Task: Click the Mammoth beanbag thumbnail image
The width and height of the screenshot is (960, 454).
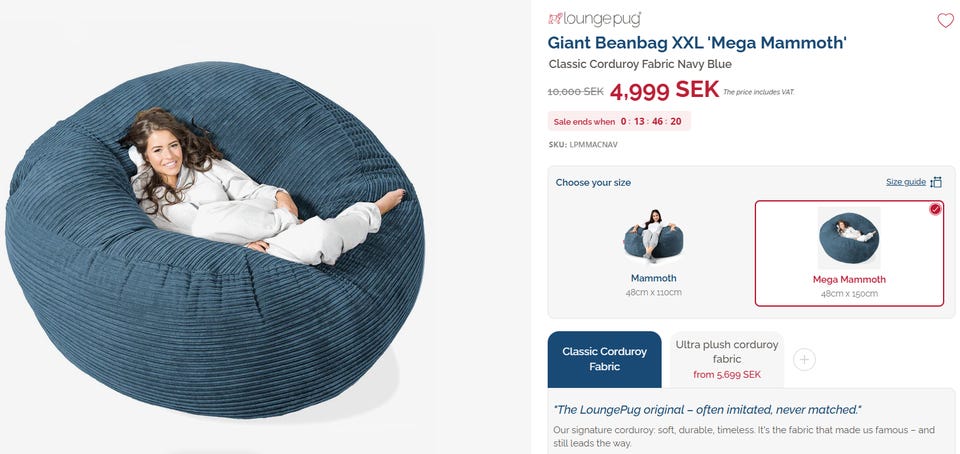Action: pyautogui.click(x=653, y=238)
